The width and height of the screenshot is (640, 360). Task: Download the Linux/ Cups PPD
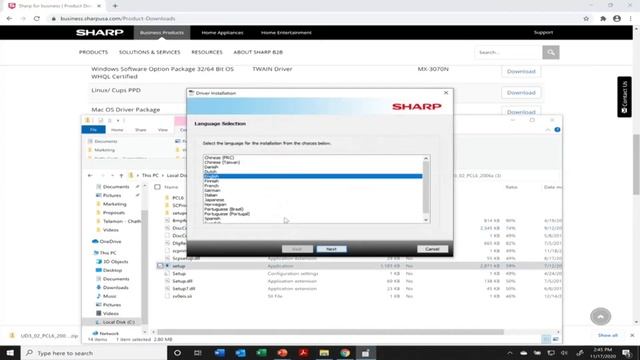[x=521, y=93]
